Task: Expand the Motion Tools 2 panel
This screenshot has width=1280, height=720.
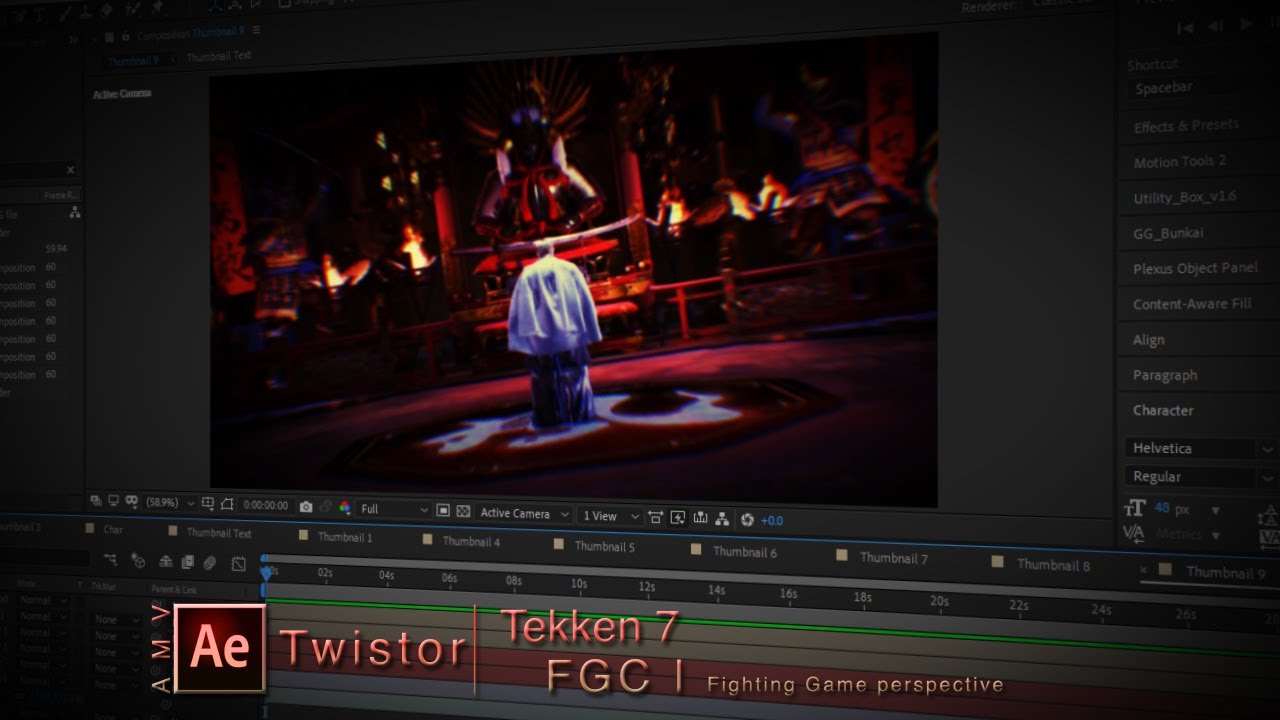Action: click(x=1179, y=161)
